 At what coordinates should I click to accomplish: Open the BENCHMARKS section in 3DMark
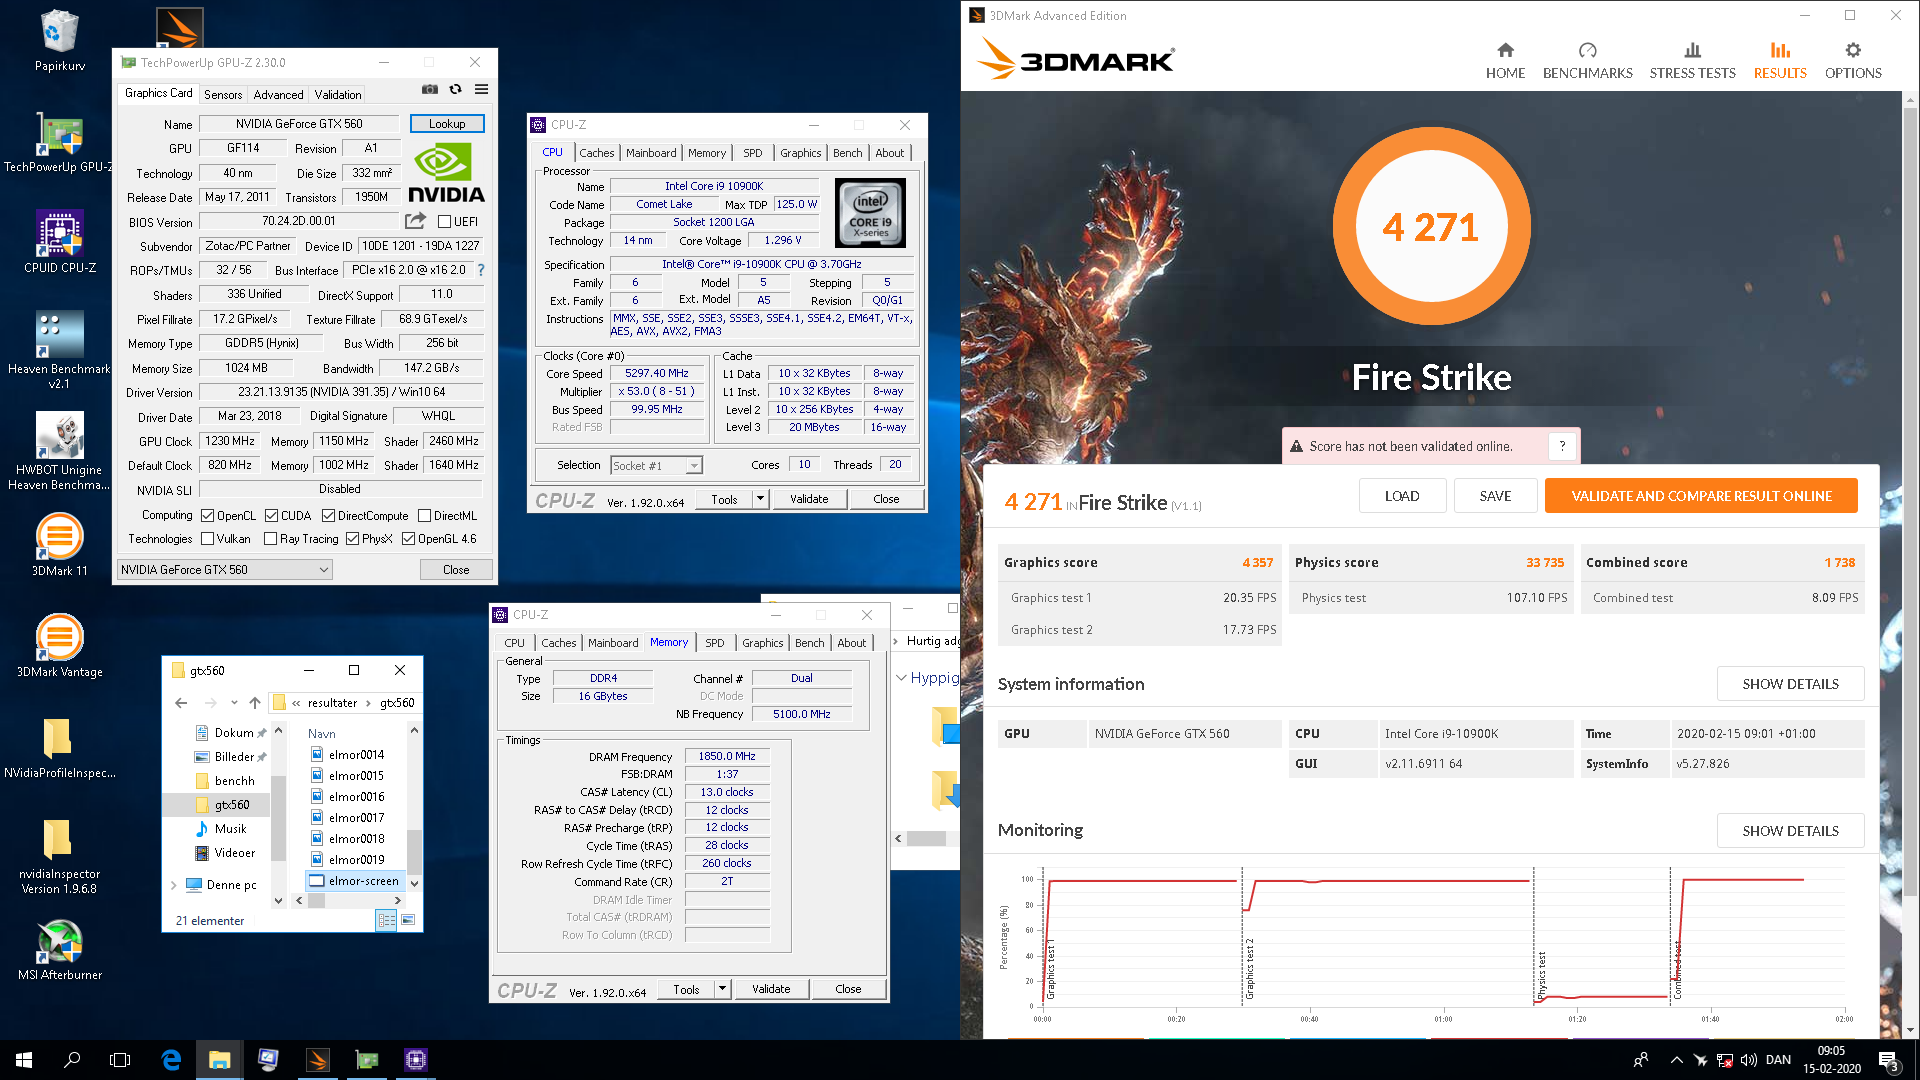[1587, 61]
